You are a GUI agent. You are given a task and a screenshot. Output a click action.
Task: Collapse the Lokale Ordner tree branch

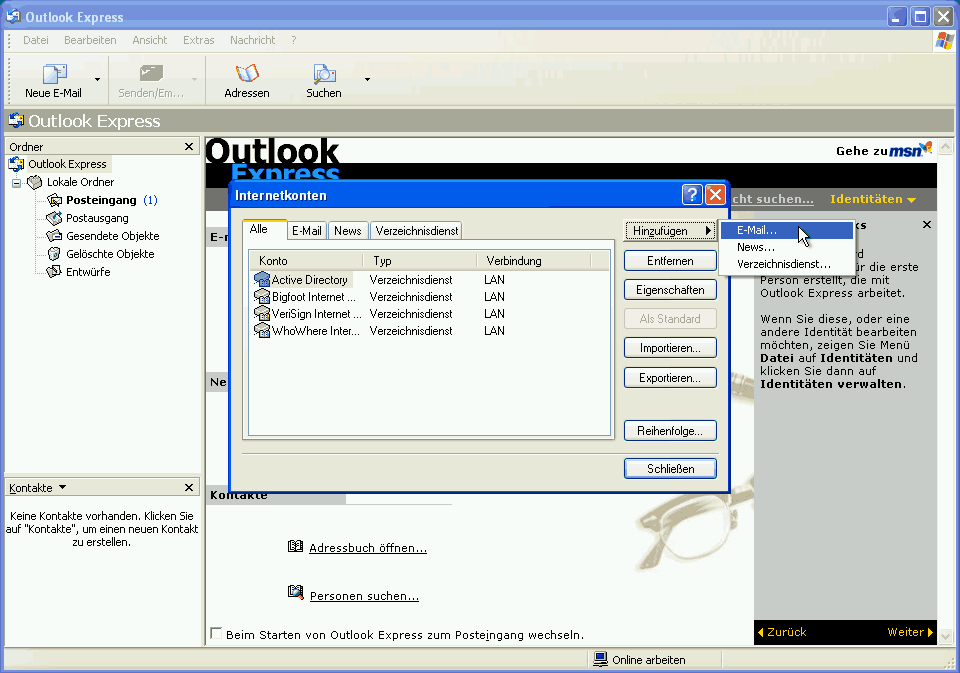pos(16,181)
